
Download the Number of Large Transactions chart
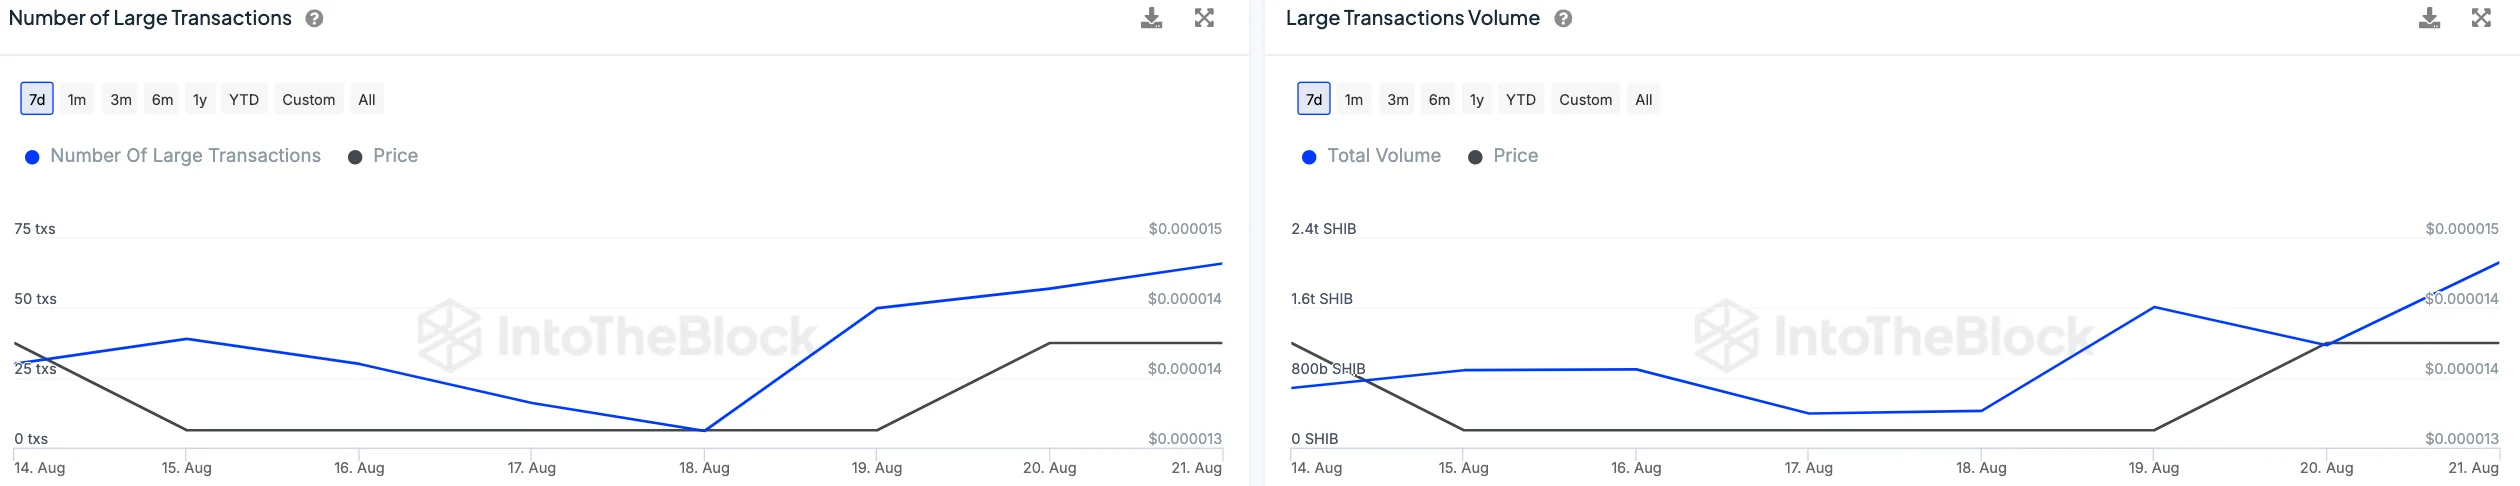[1151, 18]
